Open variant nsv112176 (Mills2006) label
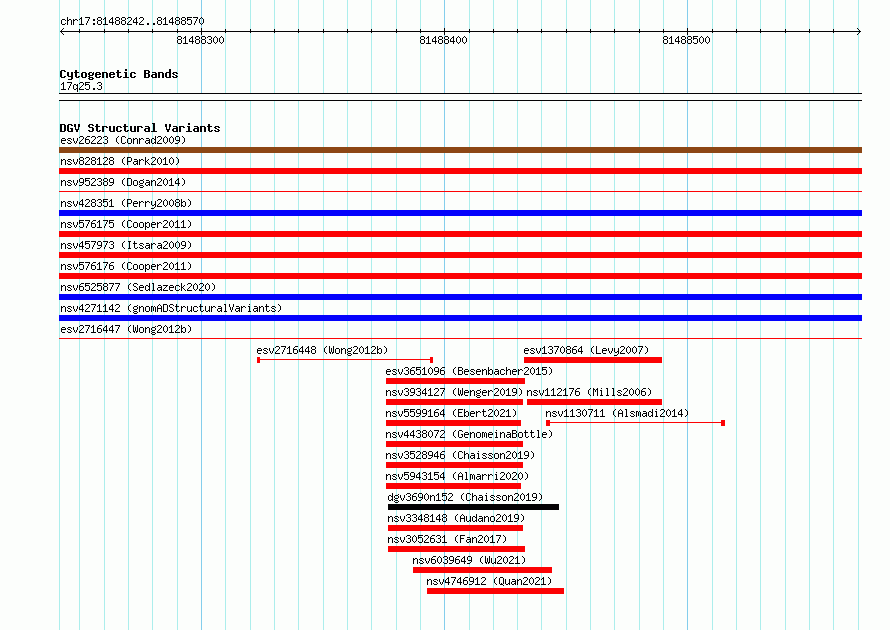Screen dimensions: 890x630 point(589,392)
